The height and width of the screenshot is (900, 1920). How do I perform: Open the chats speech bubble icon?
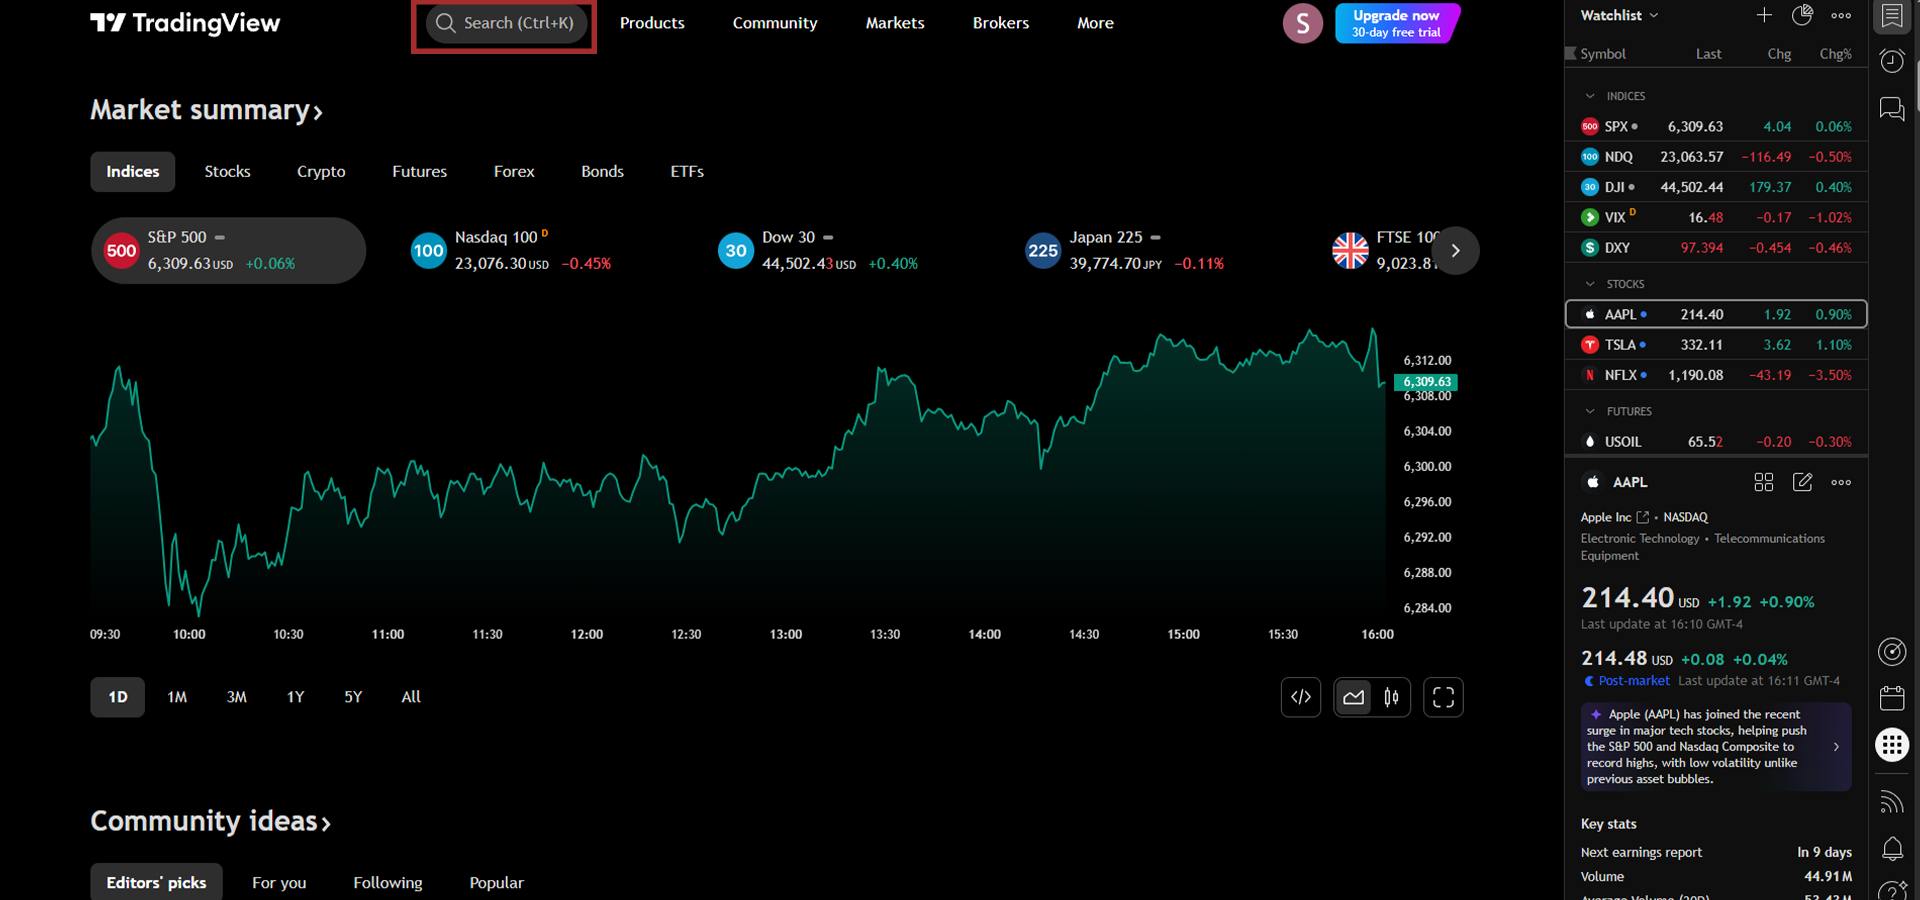[1892, 108]
